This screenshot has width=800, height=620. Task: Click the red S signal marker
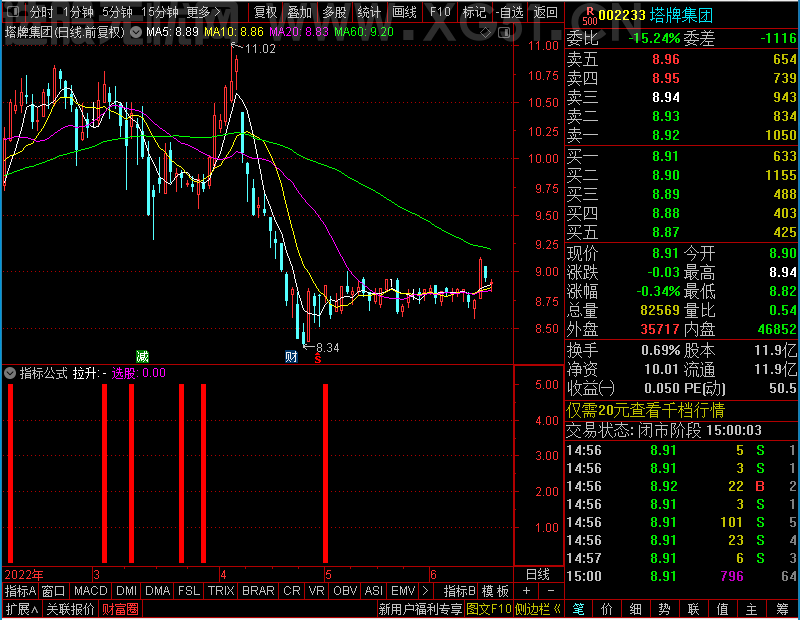318,359
